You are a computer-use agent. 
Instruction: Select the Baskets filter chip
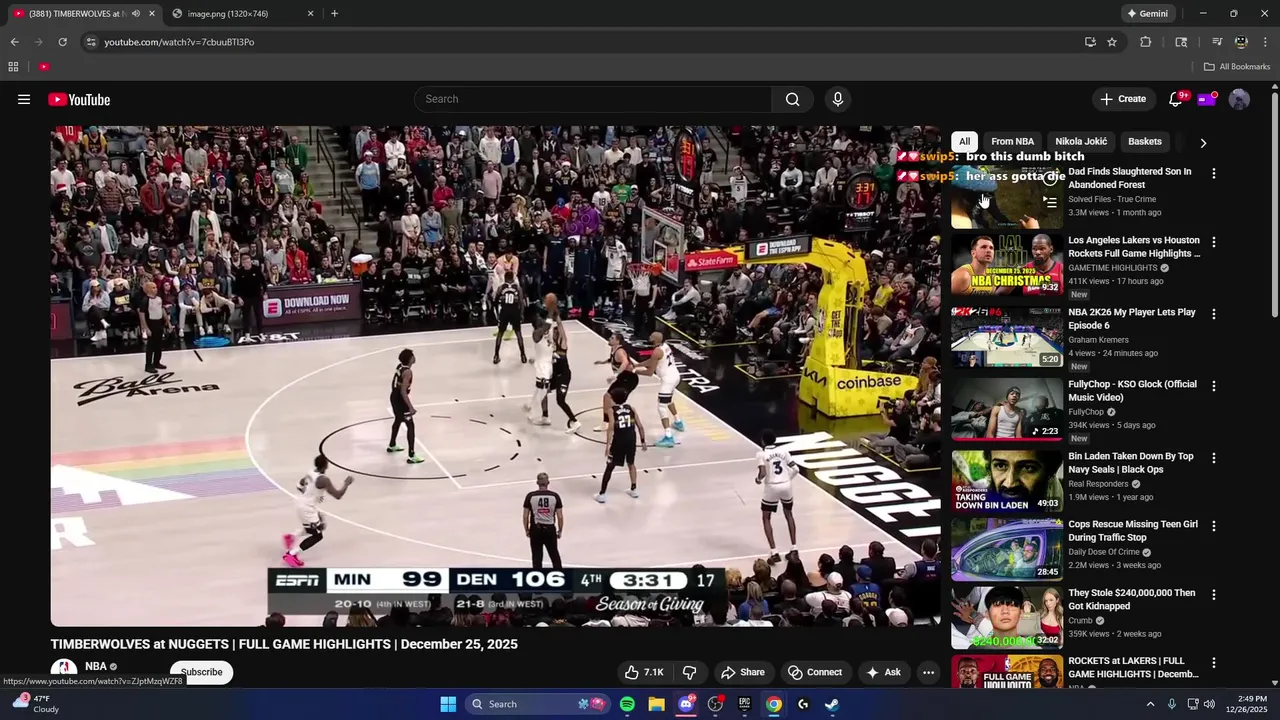1145,142
